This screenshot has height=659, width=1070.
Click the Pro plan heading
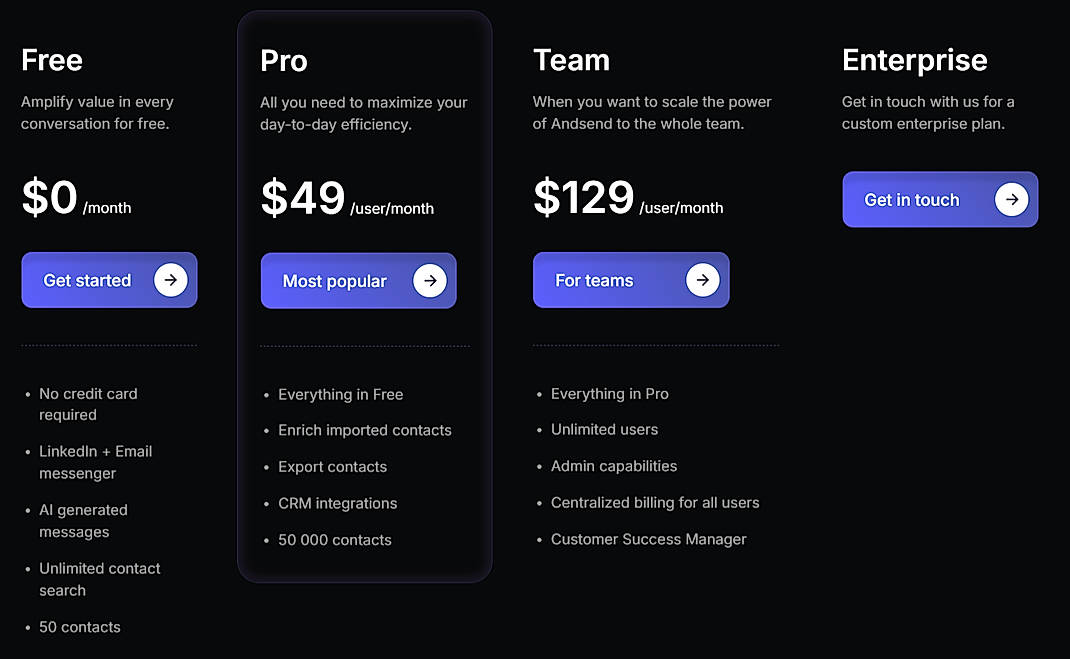283,60
